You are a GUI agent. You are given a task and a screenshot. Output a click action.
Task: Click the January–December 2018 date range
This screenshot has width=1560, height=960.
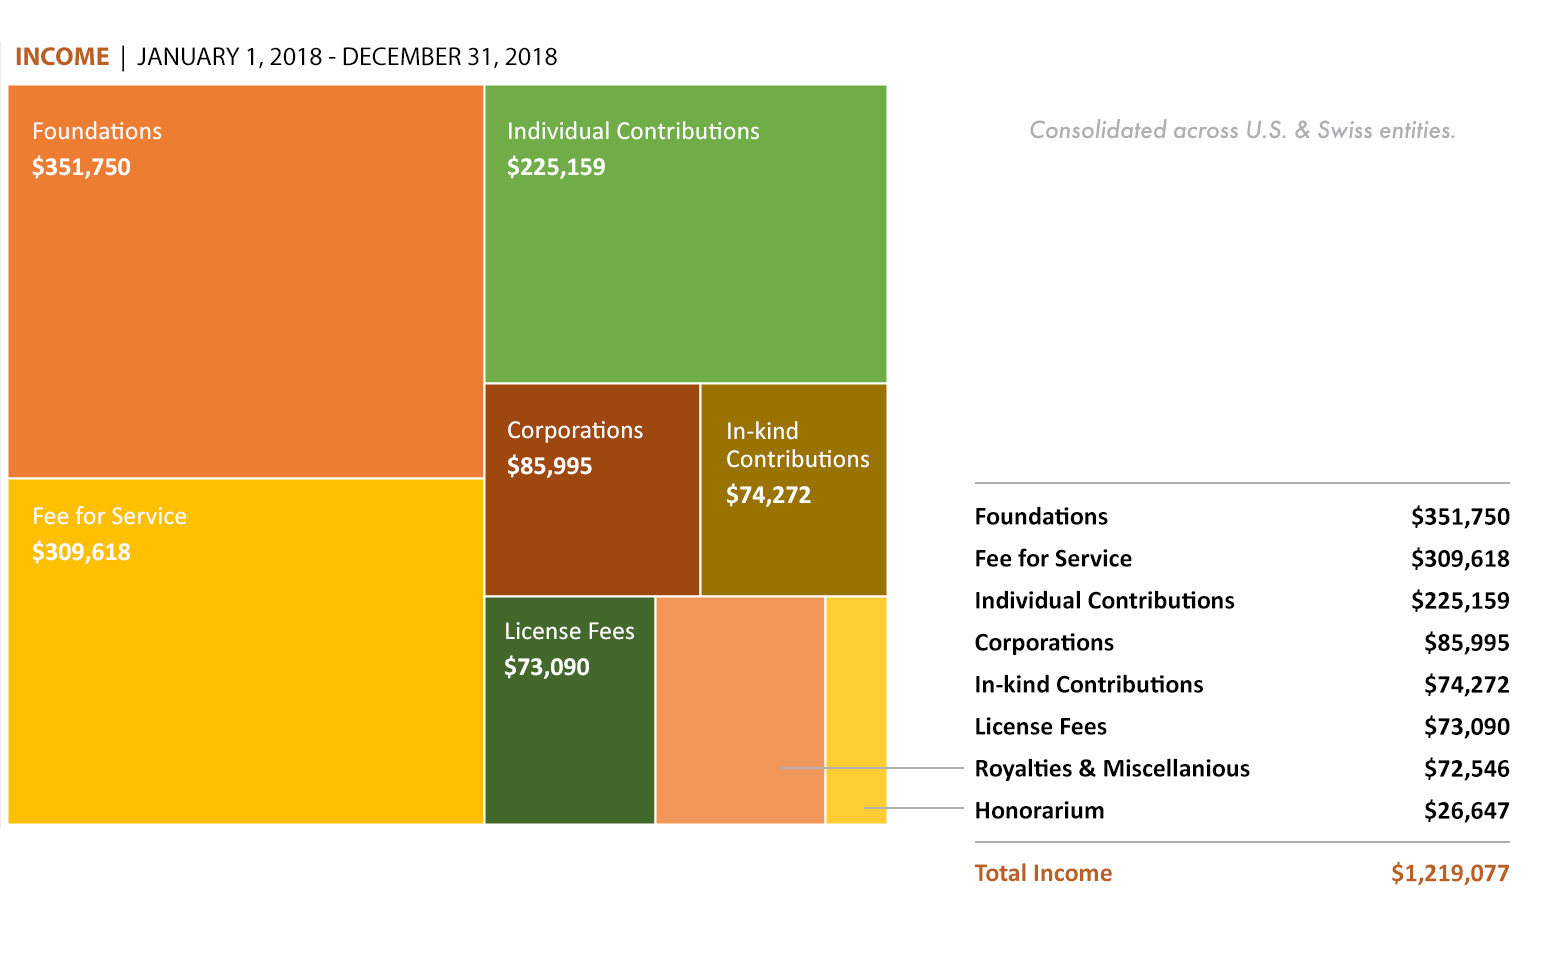[347, 57]
